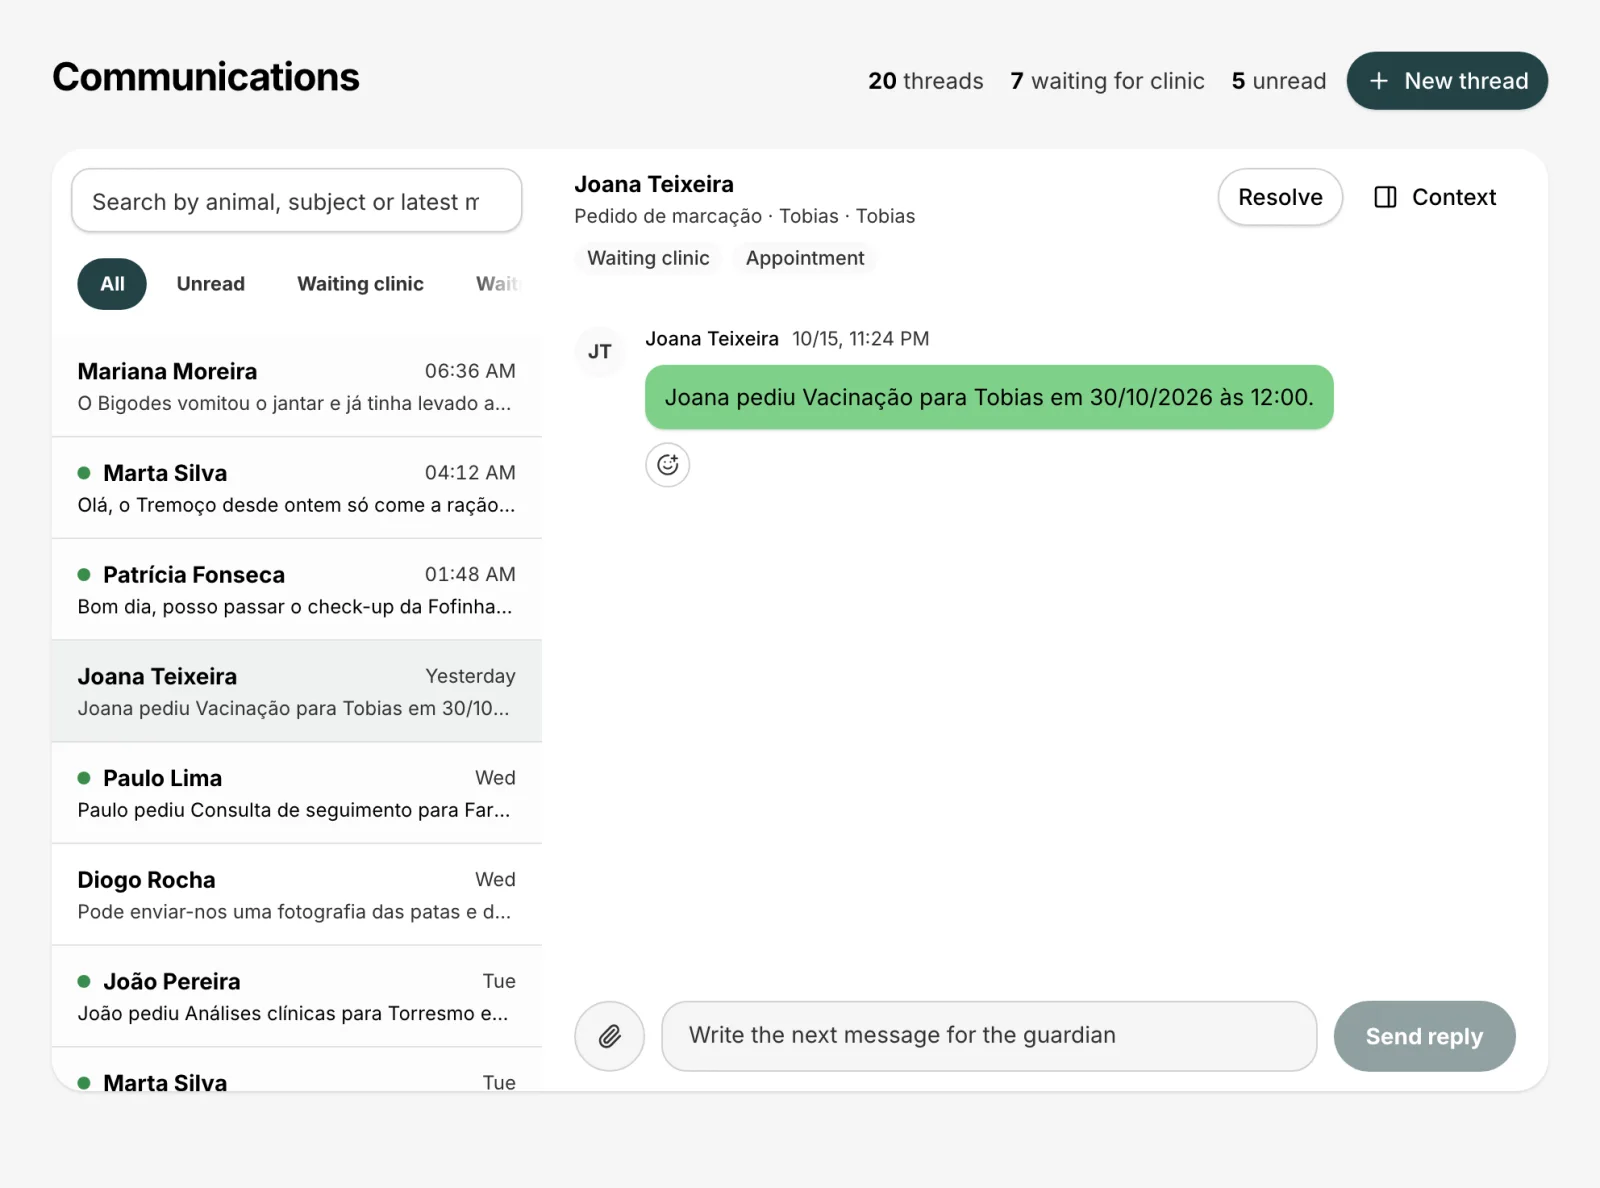Screen dimensions: 1600x1188
Task: Filter threads by Unread
Action: tap(211, 284)
